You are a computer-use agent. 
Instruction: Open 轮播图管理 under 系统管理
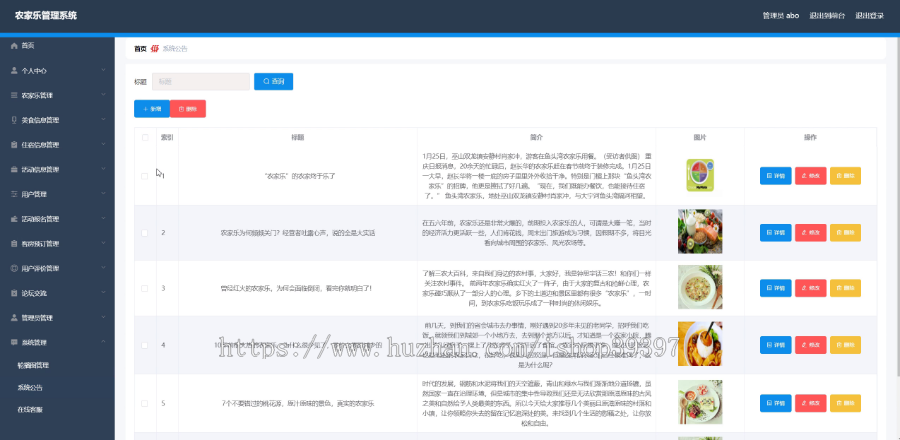point(33,365)
